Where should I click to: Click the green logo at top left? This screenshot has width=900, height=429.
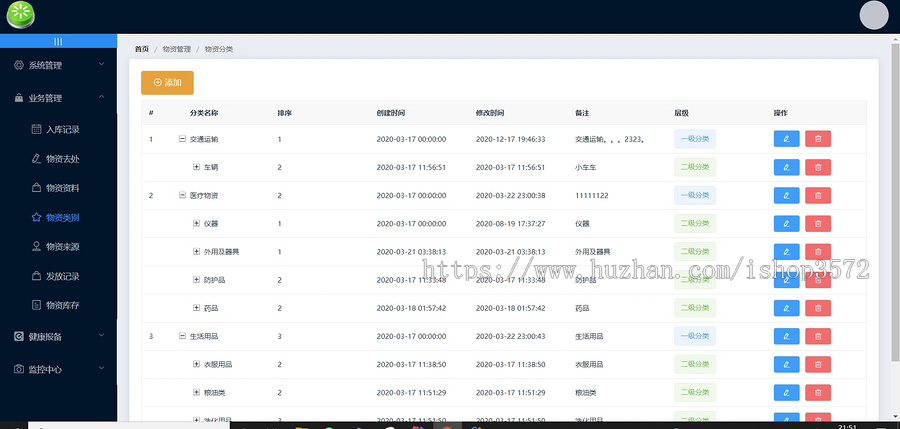click(21, 15)
